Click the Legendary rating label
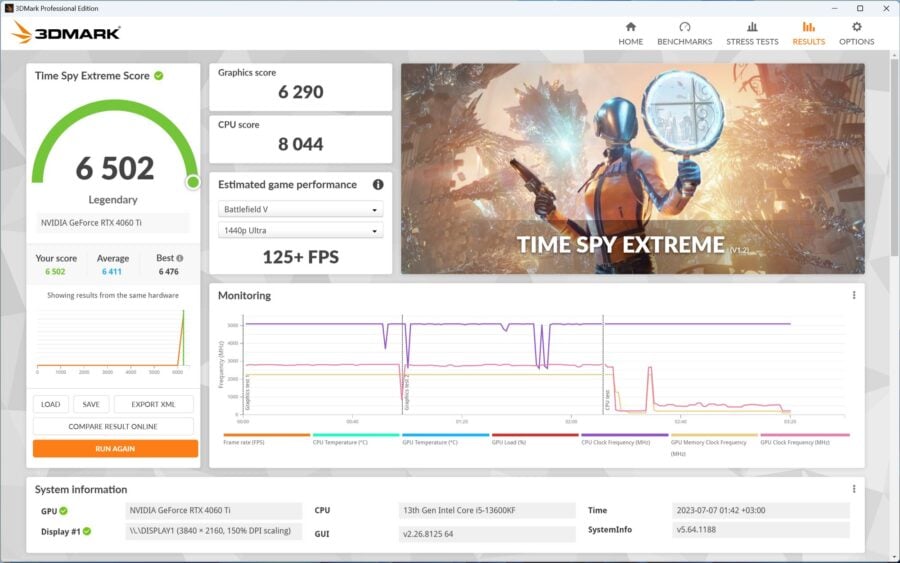Viewport: 900px width, 563px height. click(x=113, y=200)
